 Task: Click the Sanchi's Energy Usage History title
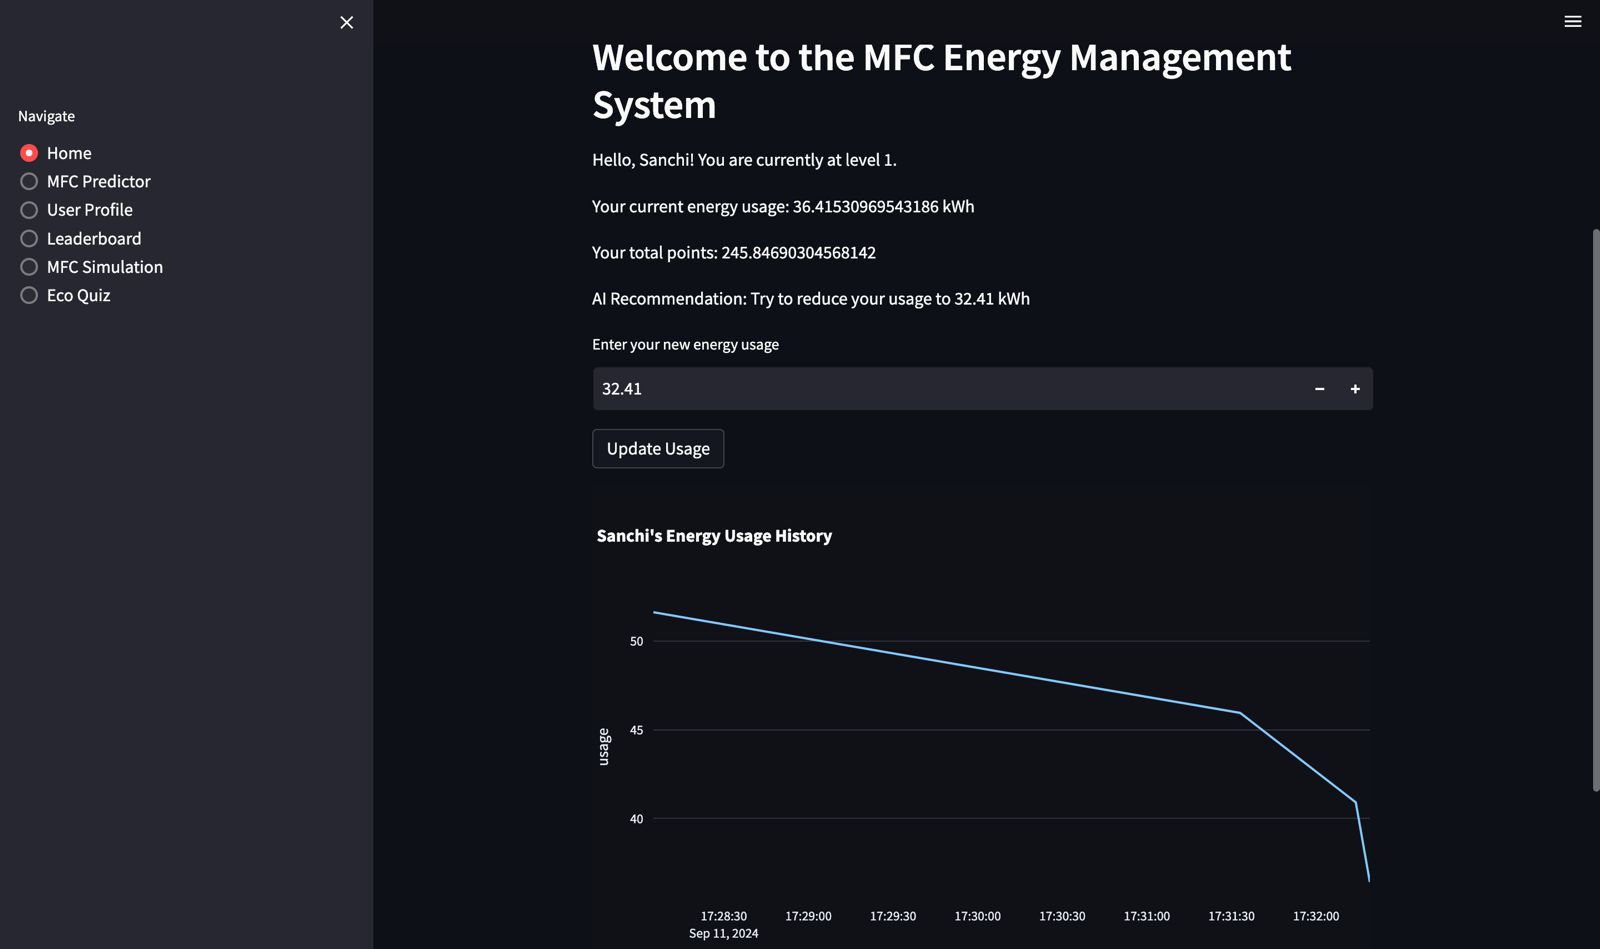[x=714, y=536]
